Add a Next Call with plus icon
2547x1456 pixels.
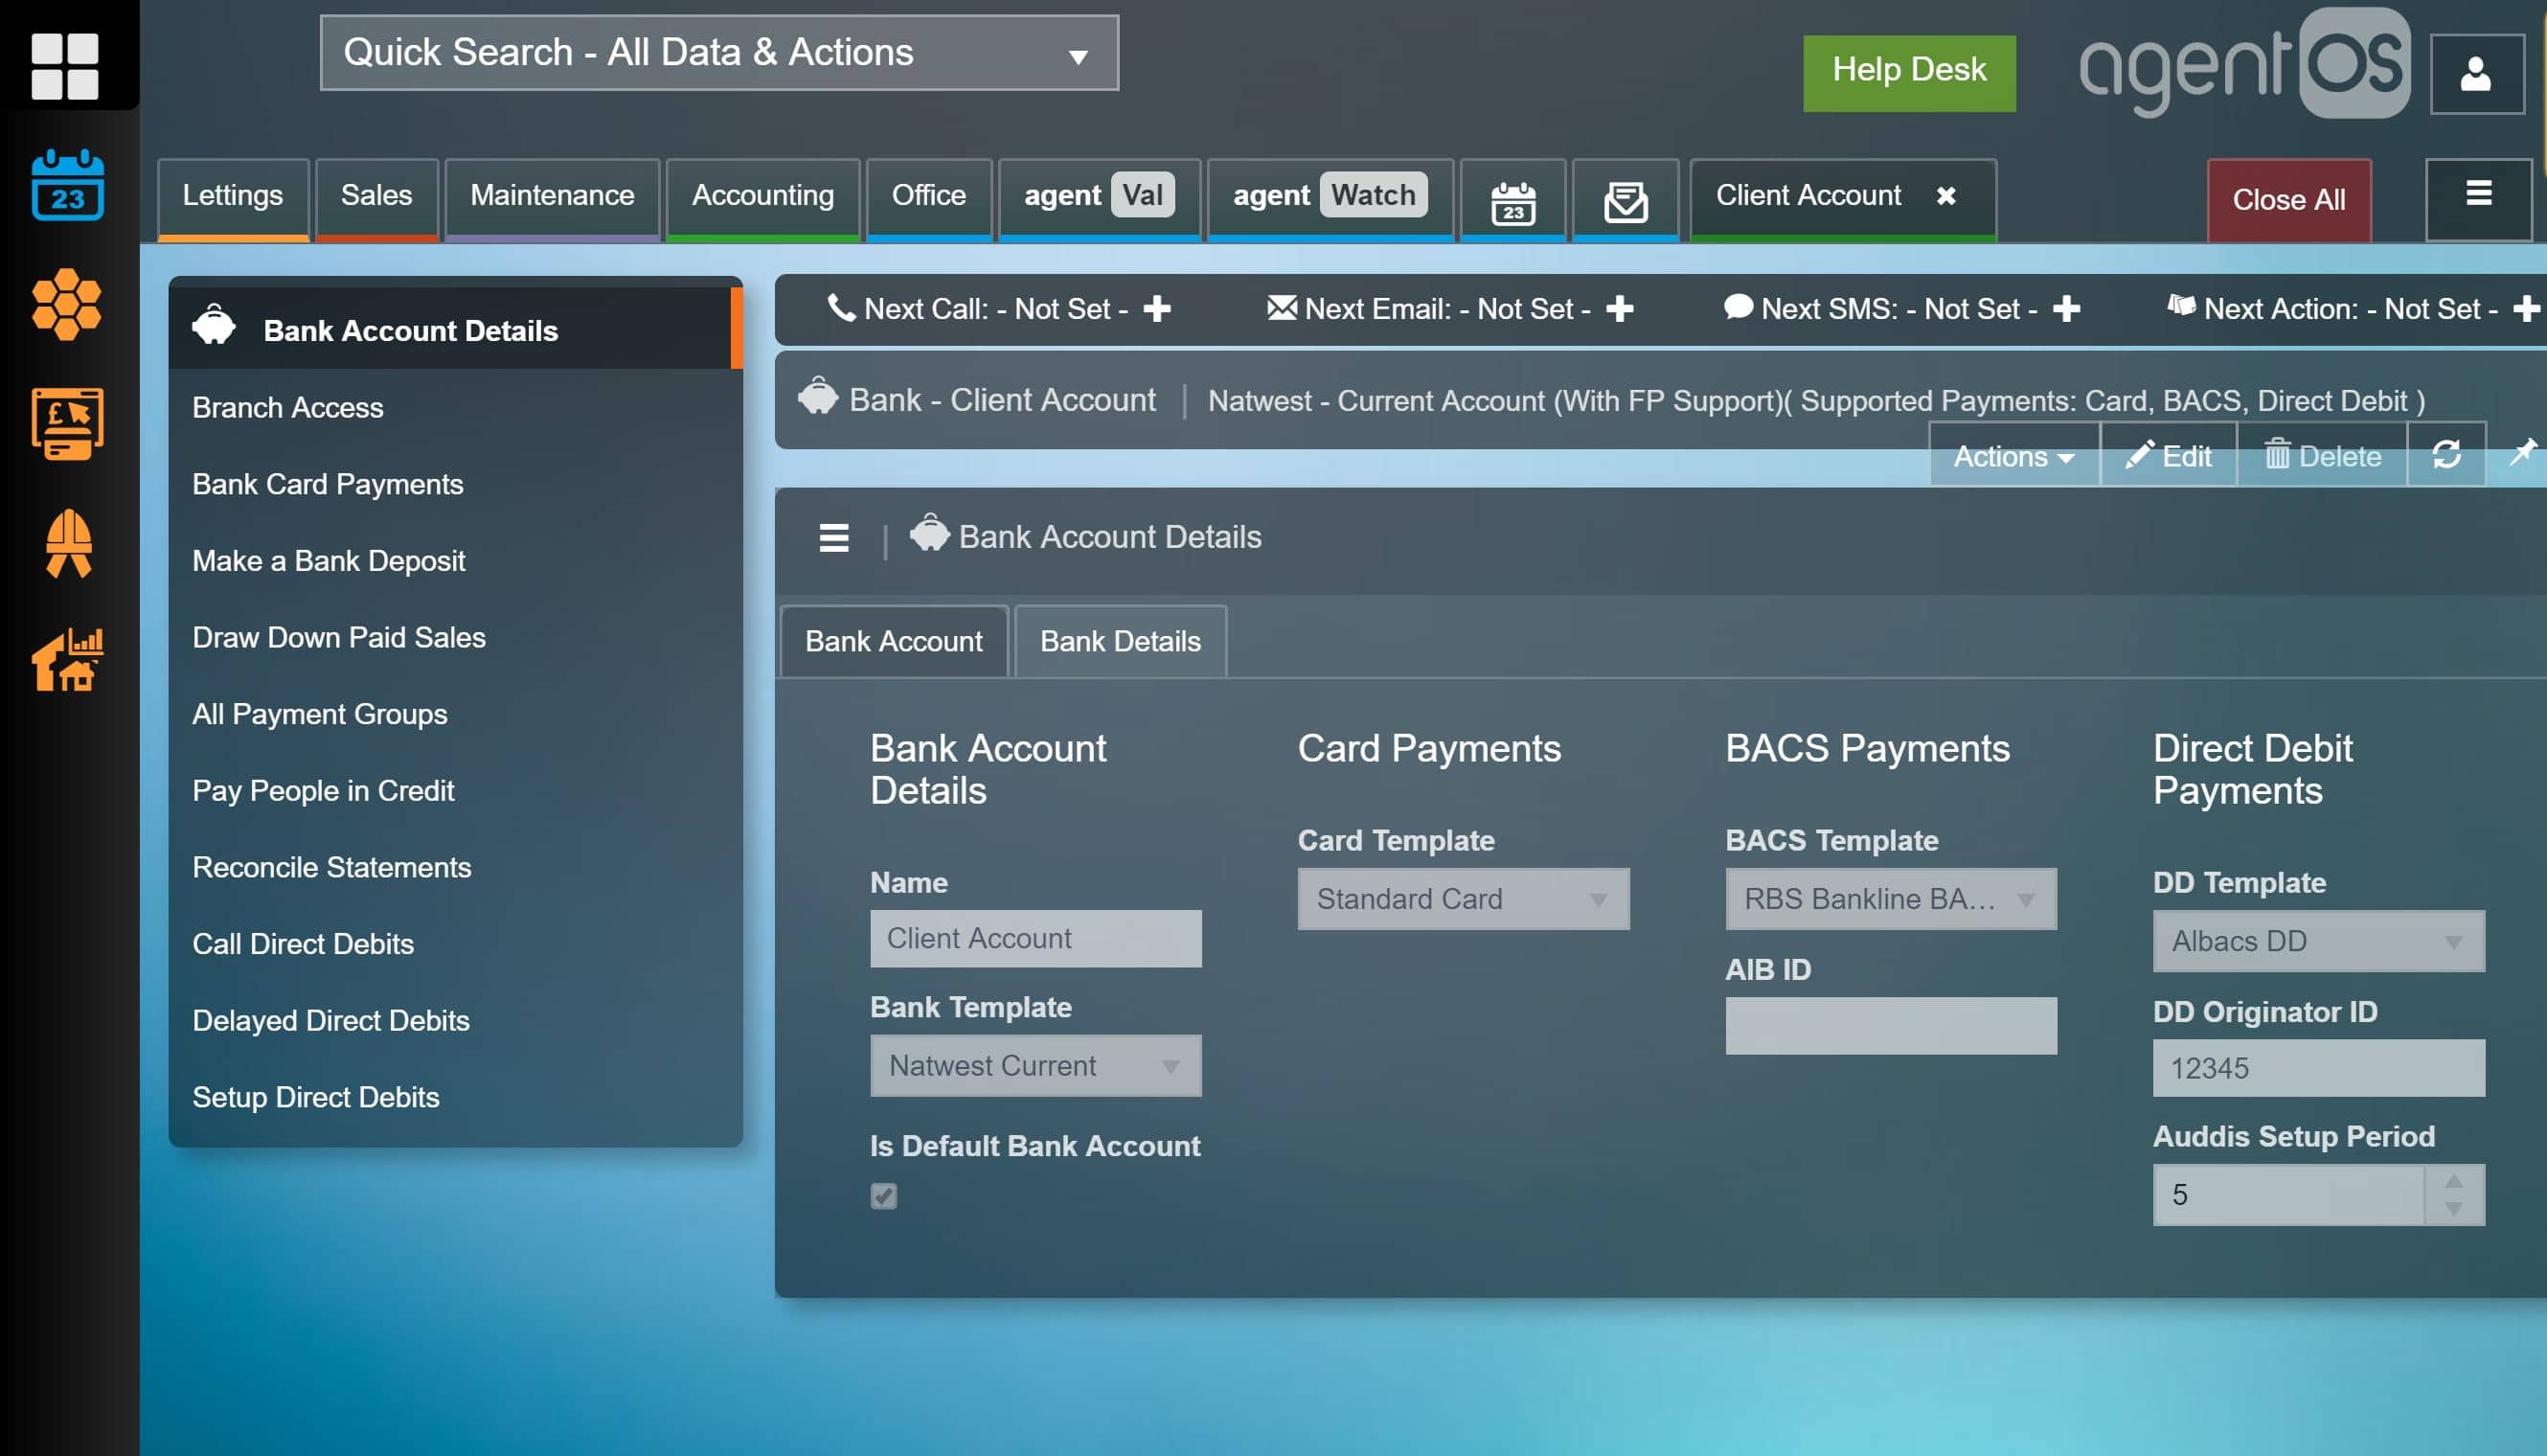click(x=1157, y=309)
